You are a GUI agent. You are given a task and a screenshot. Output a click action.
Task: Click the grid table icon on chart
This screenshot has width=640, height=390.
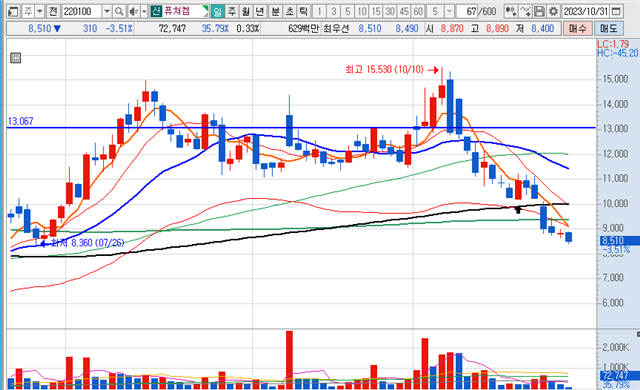(16, 58)
